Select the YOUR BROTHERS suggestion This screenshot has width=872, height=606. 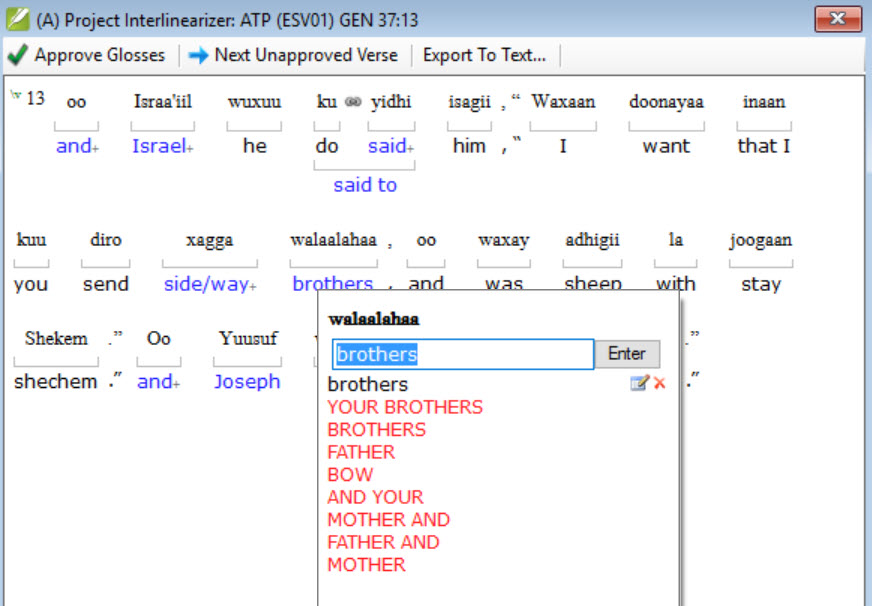[405, 407]
